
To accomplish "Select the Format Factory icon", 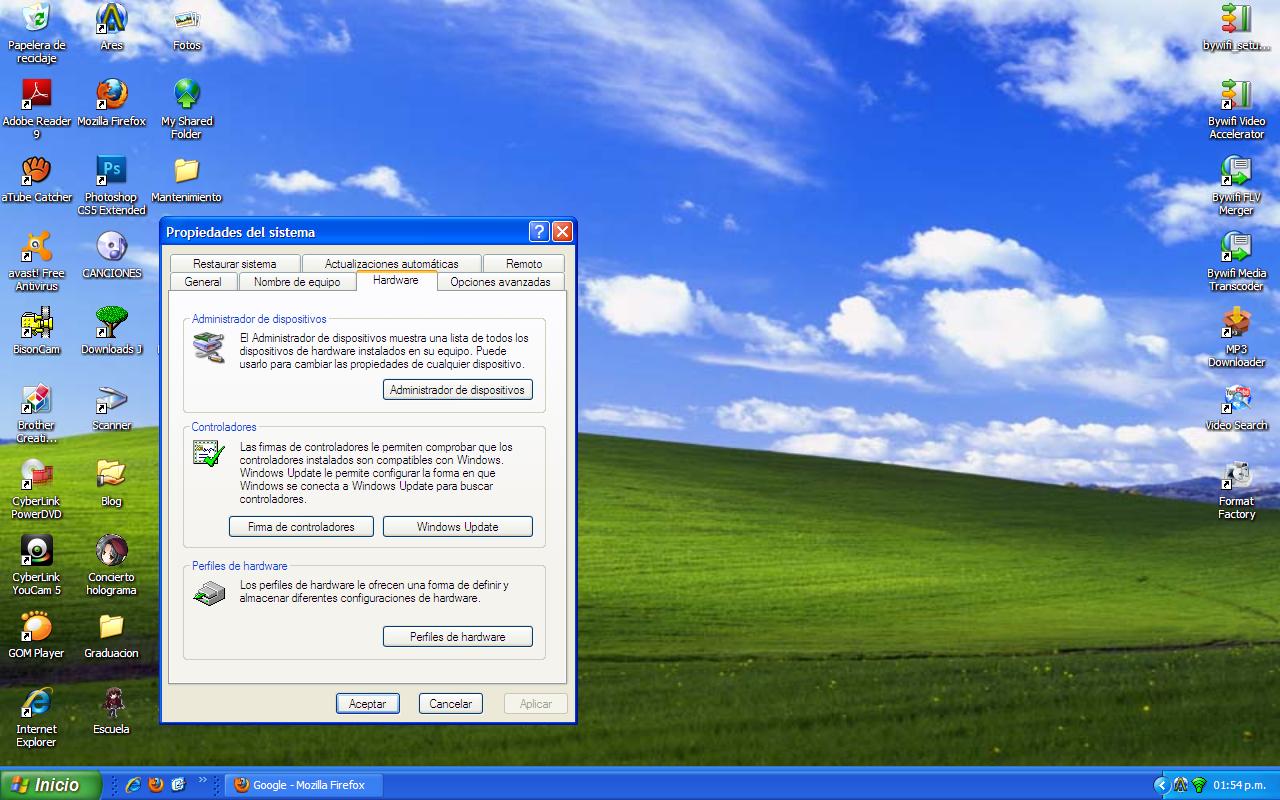I will 1236,489.
